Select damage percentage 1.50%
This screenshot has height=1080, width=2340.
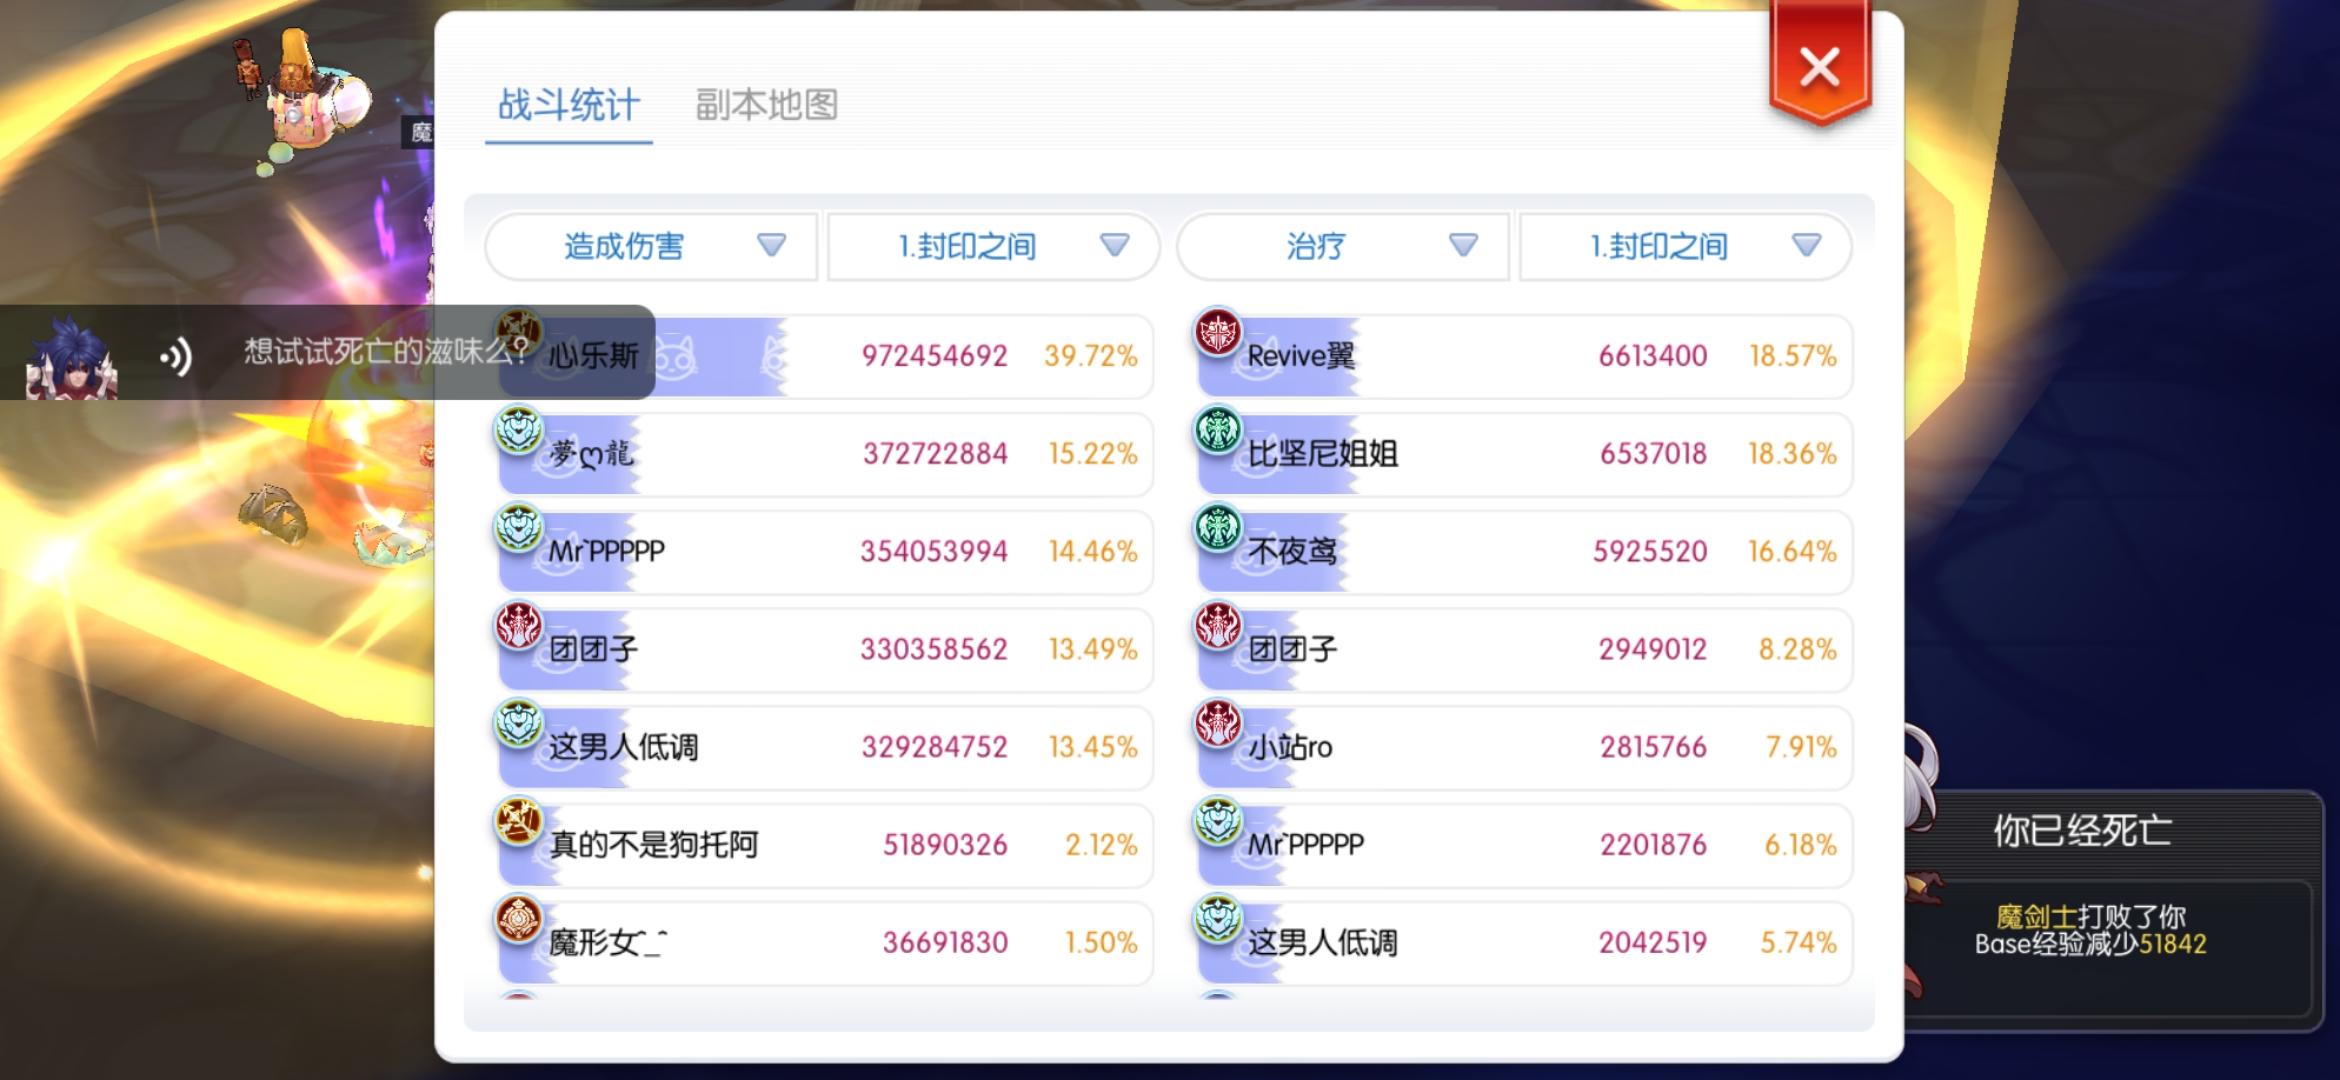(1101, 943)
